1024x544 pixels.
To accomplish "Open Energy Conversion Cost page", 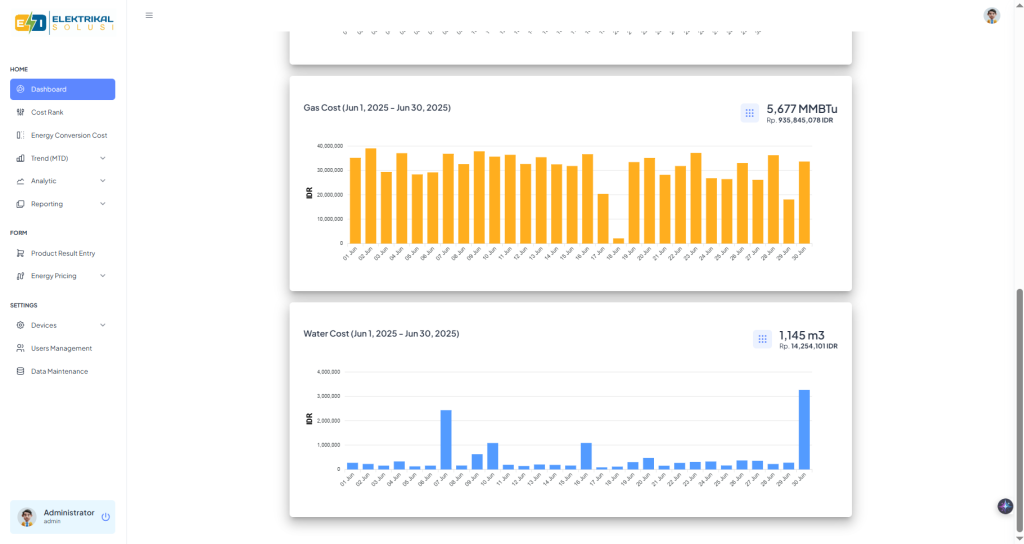I will (x=68, y=135).
